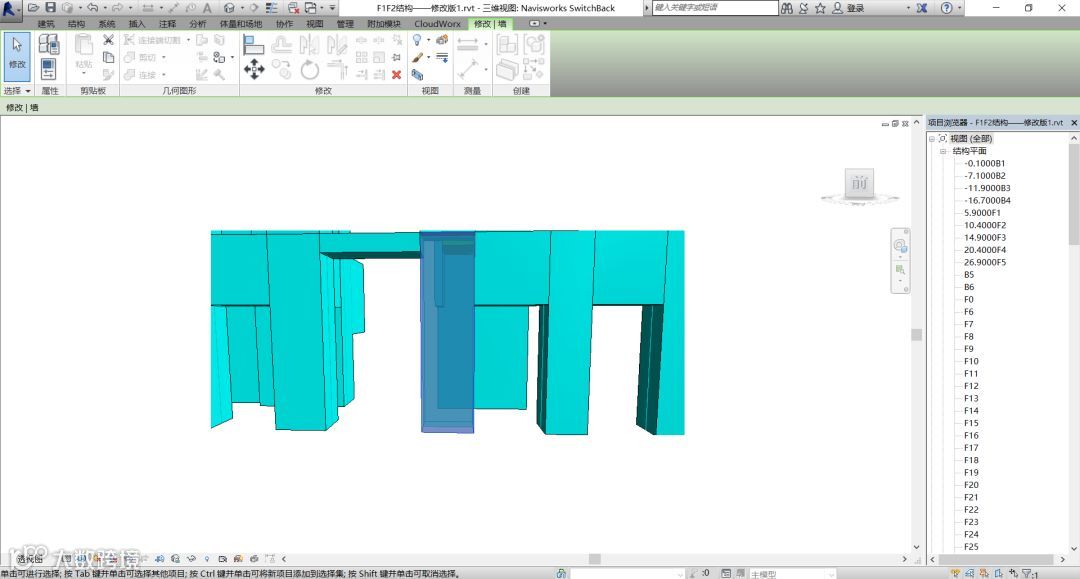
Task: Click the Save icon in quick access toolbar
Action: click(51, 8)
